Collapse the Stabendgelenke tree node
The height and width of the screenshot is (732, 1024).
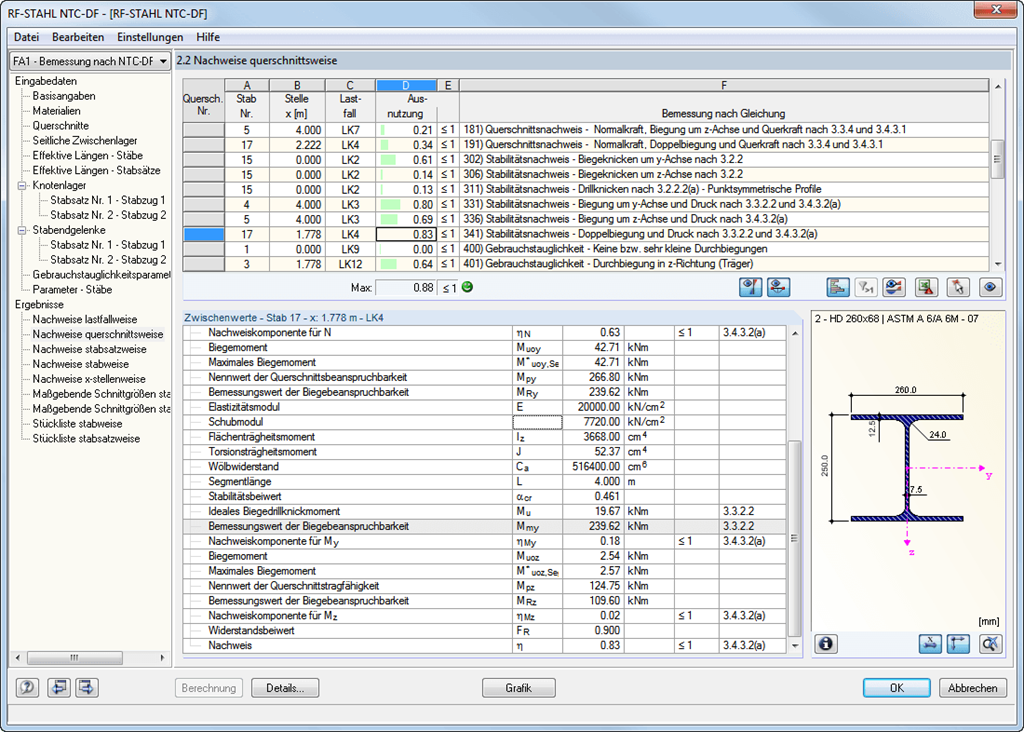22,230
